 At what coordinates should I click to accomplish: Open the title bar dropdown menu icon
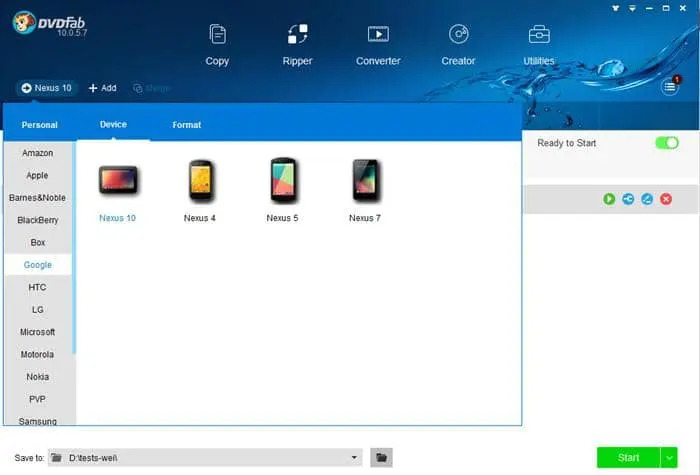pos(632,8)
